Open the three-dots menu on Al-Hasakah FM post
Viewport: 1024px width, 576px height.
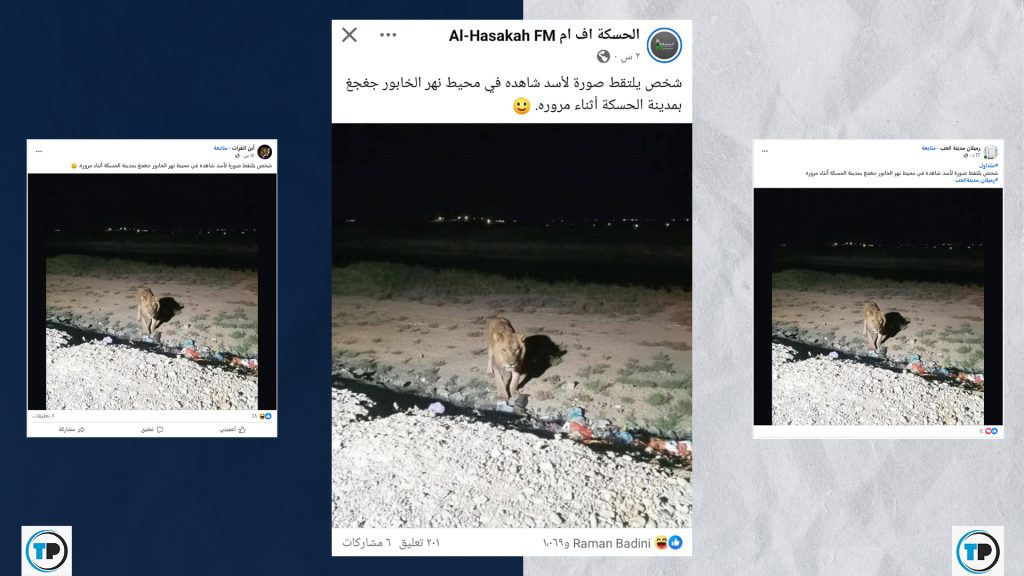point(388,35)
